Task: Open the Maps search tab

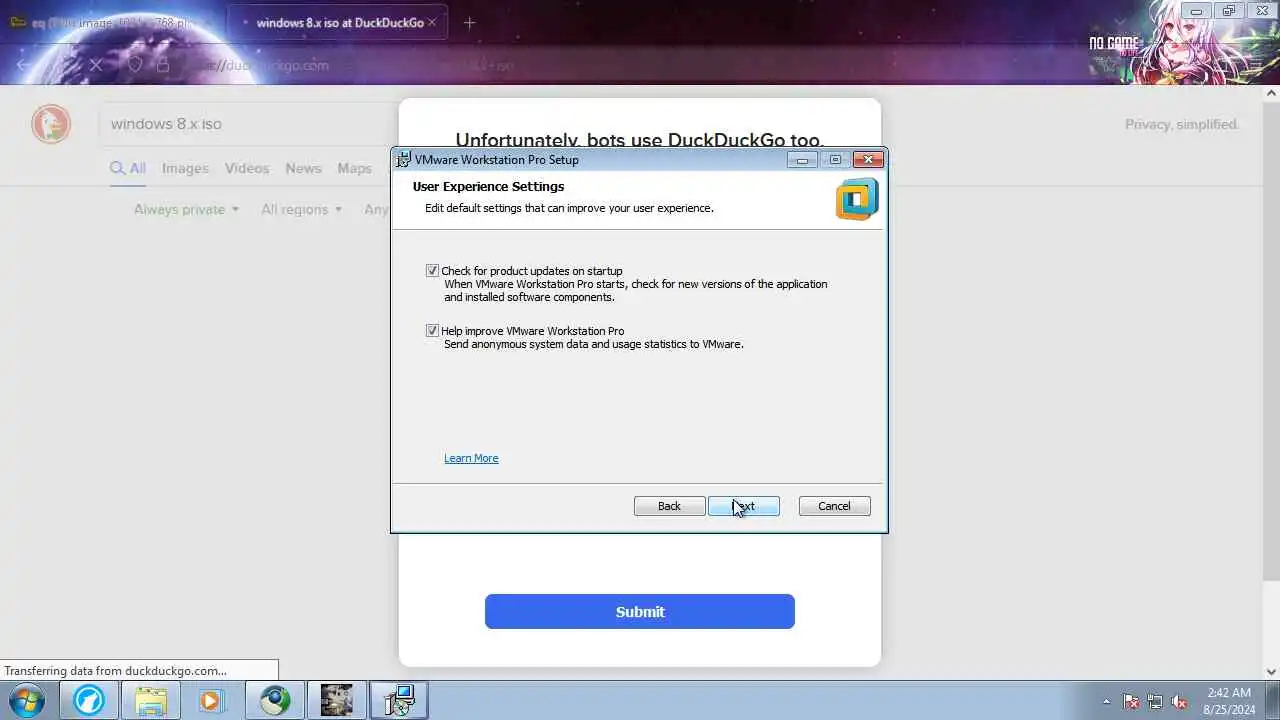Action: [x=354, y=168]
